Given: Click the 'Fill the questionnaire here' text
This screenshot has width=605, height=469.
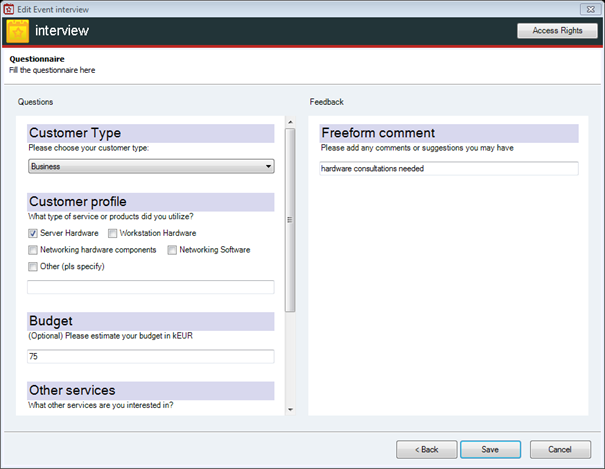Looking at the screenshot, I should click(x=52, y=70).
